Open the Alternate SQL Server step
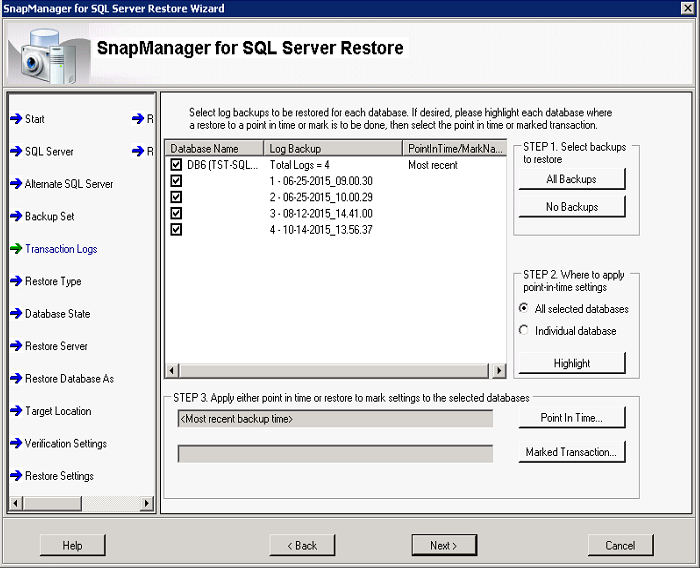This screenshot has width=700, height=568. (69, 184)
